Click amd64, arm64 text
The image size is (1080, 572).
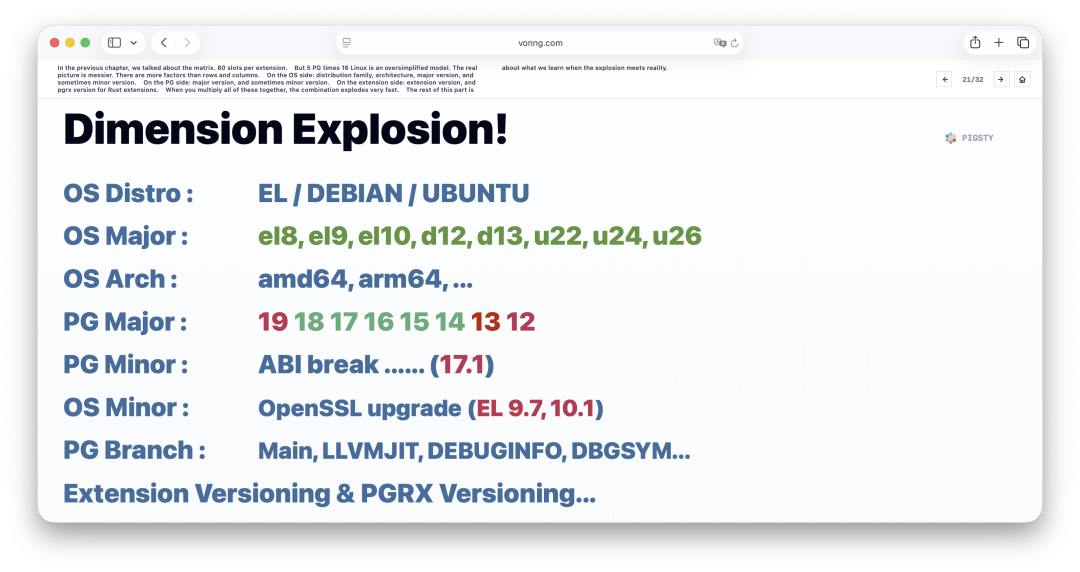coord(365,279)
